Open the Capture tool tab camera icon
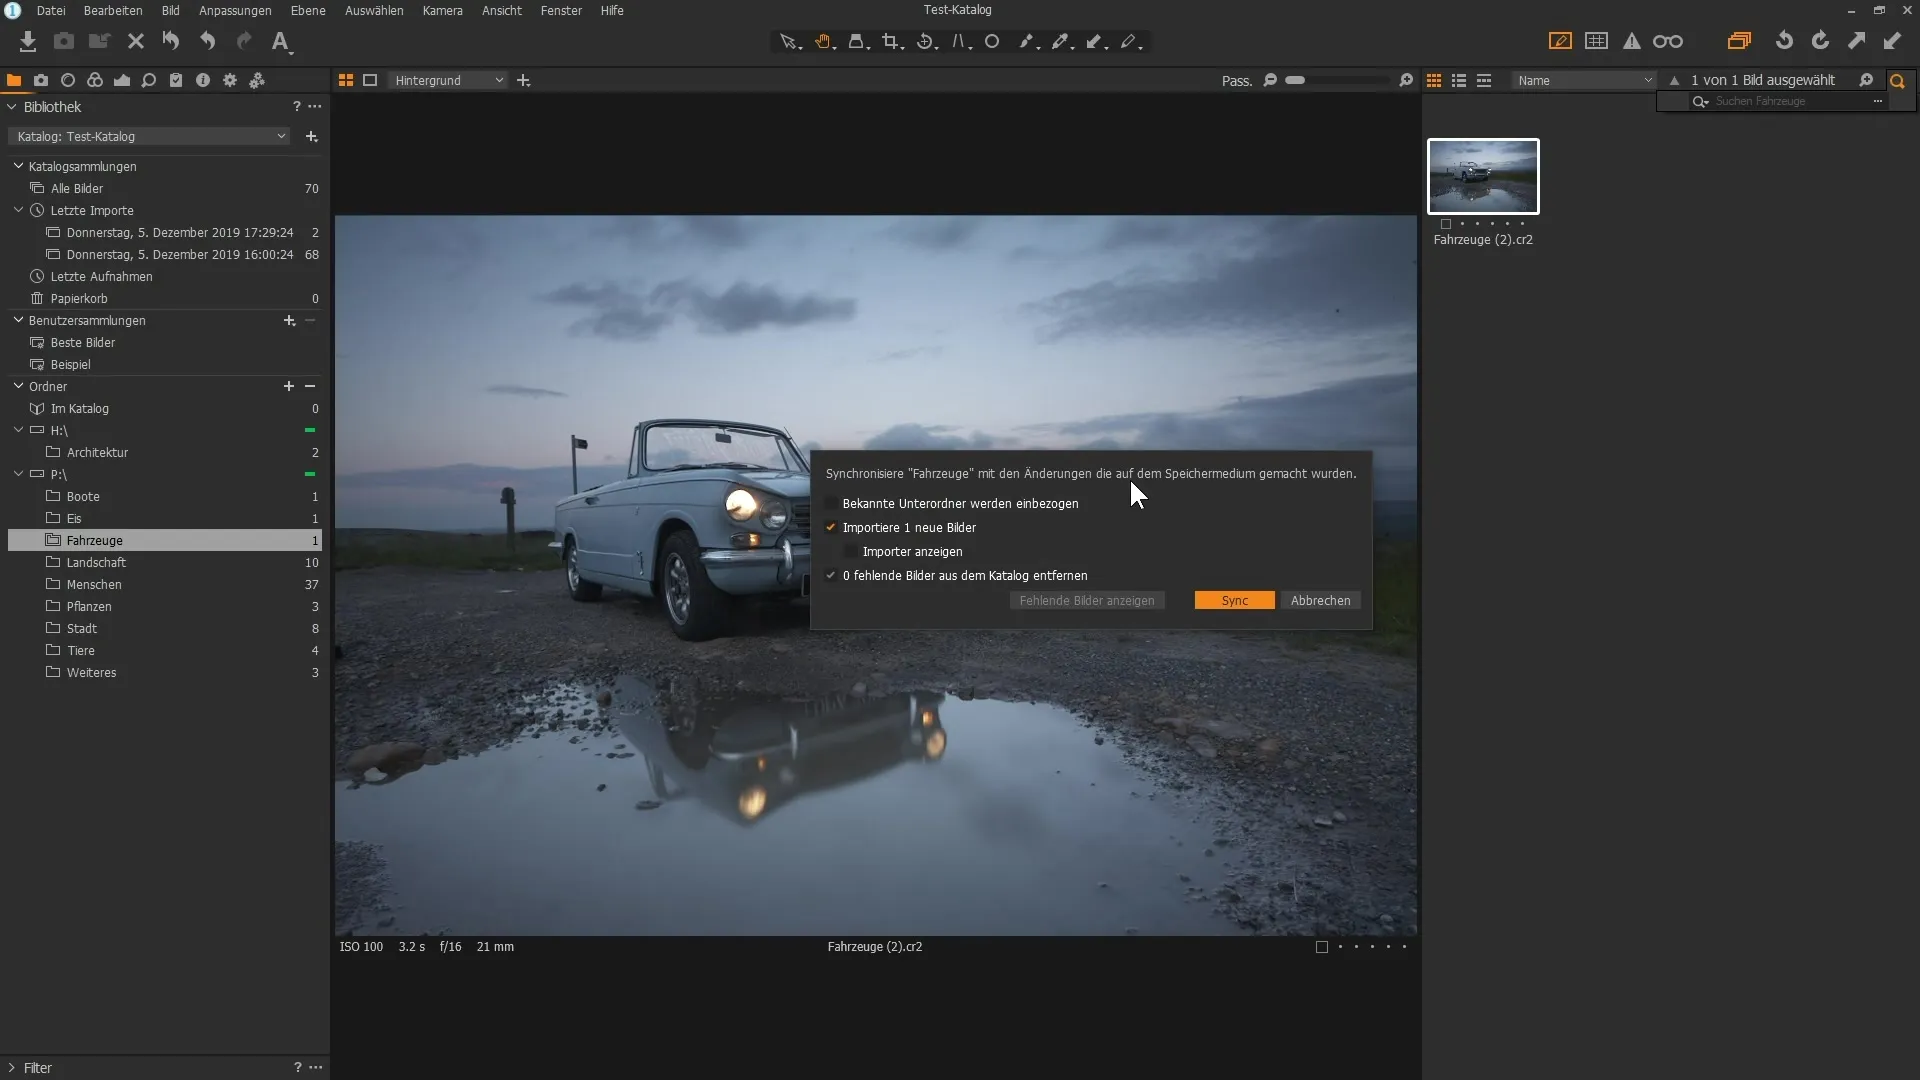 [41, 80]
